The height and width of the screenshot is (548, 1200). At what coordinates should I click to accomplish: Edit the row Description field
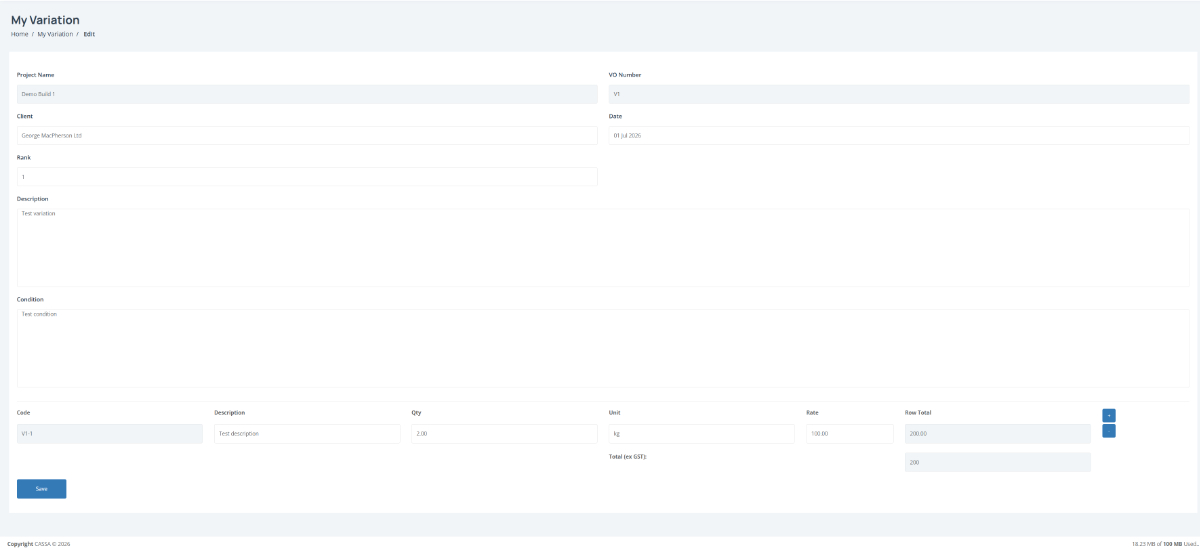[307, 434]
